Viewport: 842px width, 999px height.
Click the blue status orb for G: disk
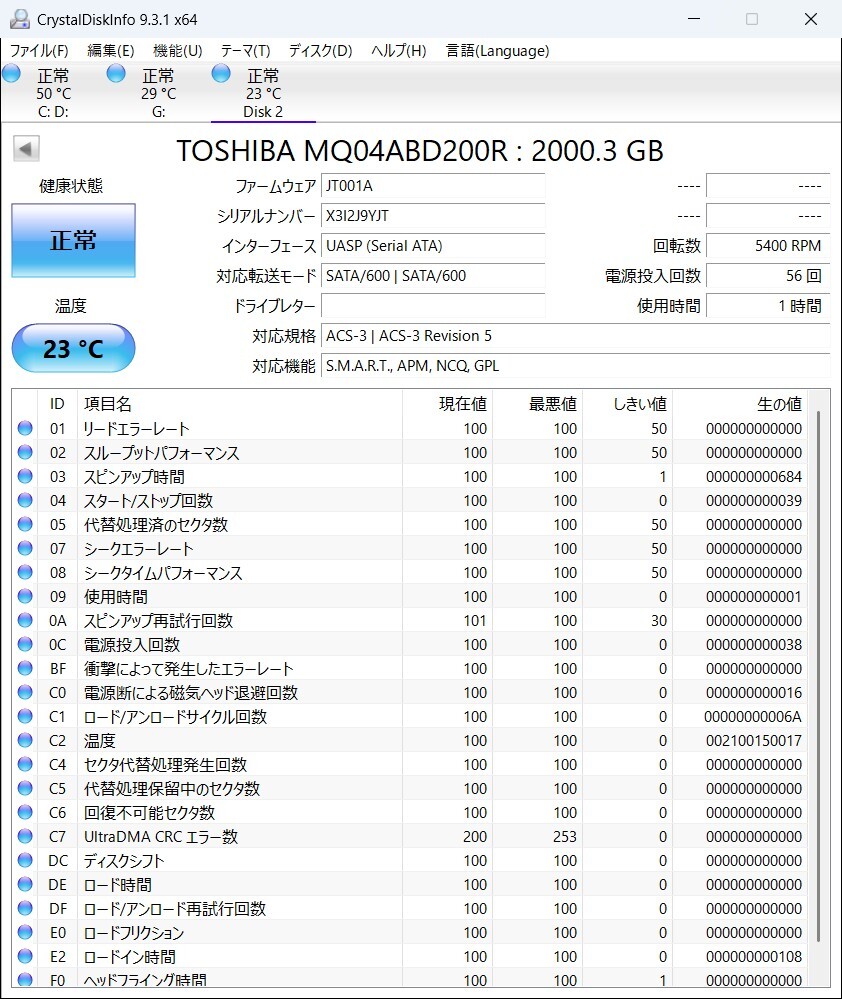(x=116, y=74)
